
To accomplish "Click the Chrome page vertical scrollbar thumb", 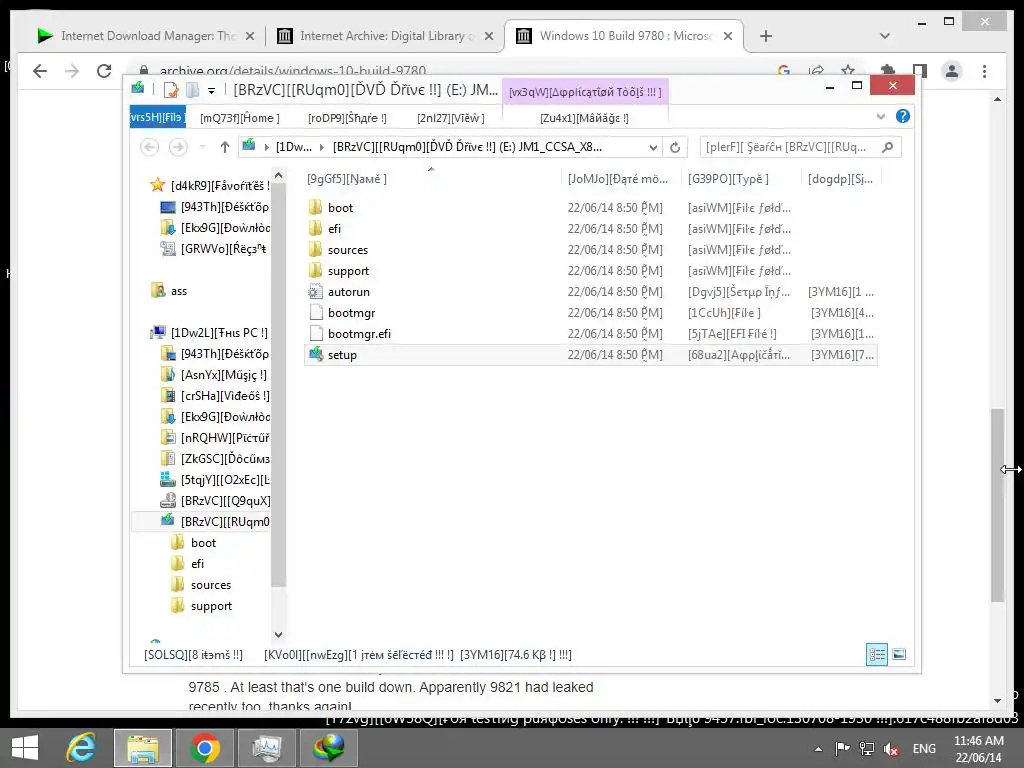I will click(997, 505).
